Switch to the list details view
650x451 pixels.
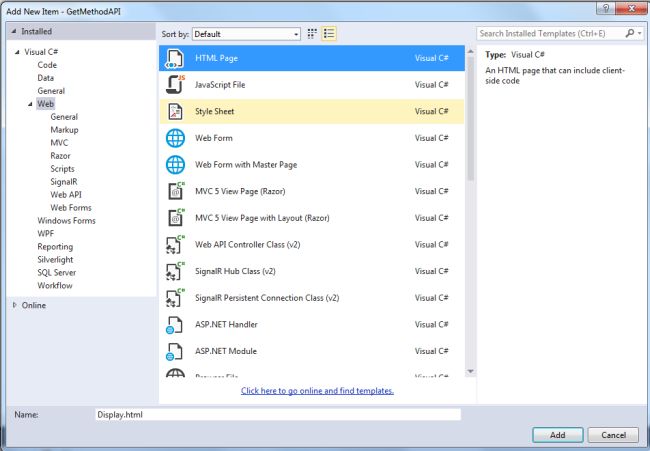pyautogui.click(x=329, y=34)
